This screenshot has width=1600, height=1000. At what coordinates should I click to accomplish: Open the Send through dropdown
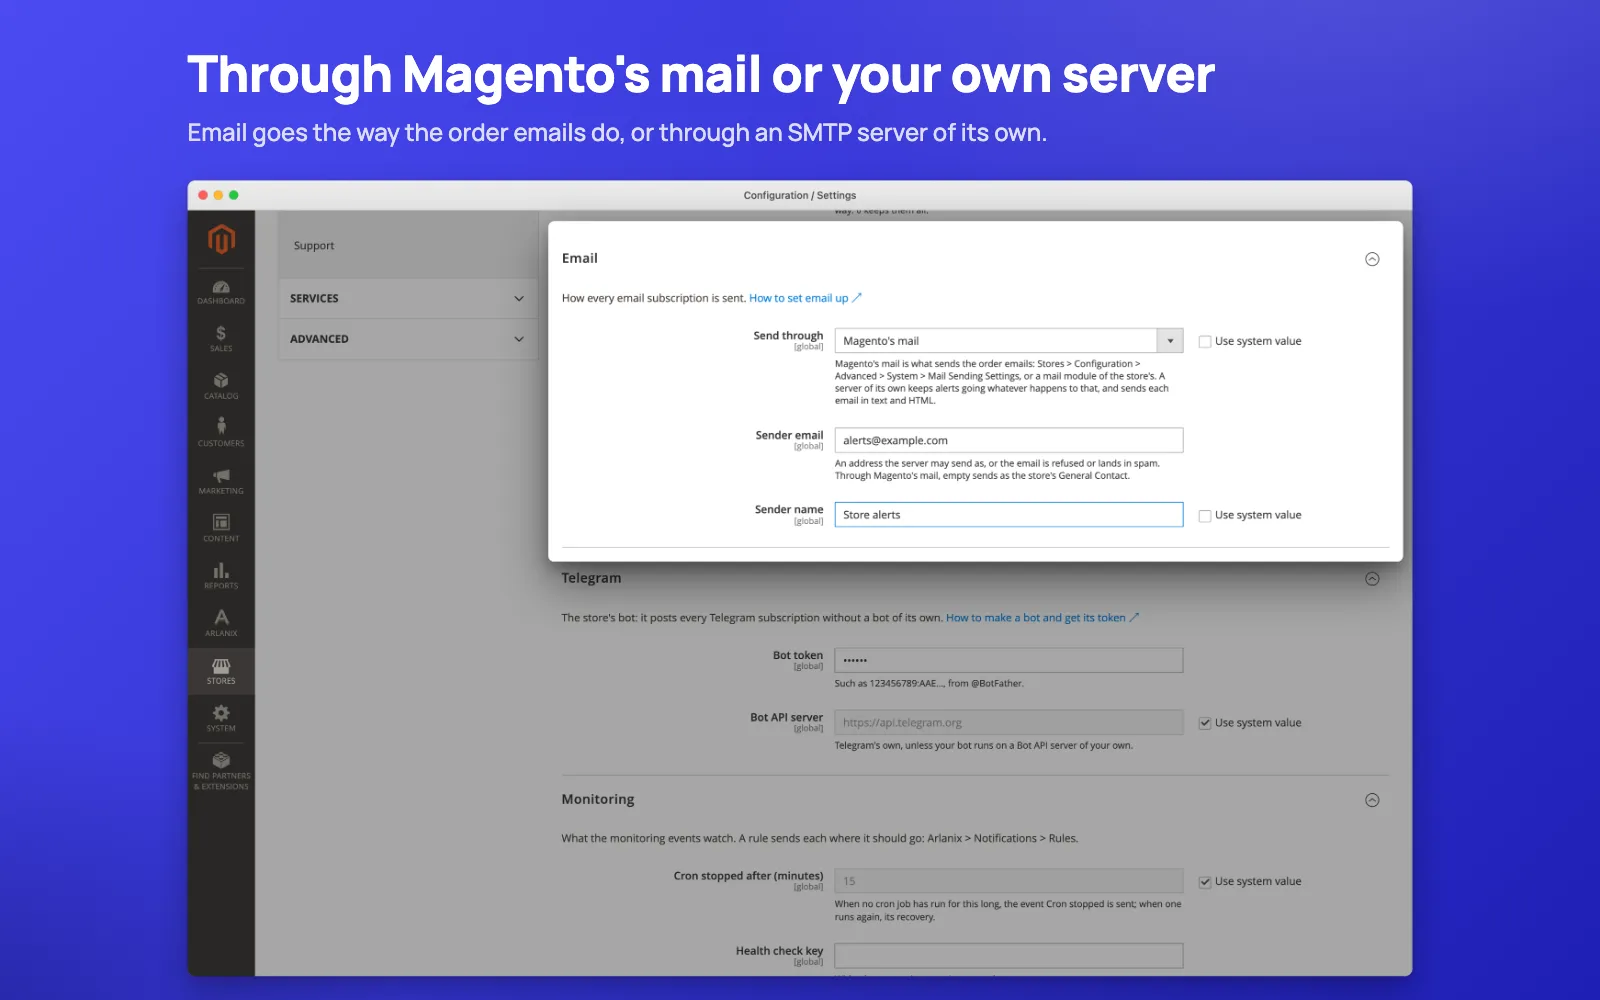click(1009, 341)
